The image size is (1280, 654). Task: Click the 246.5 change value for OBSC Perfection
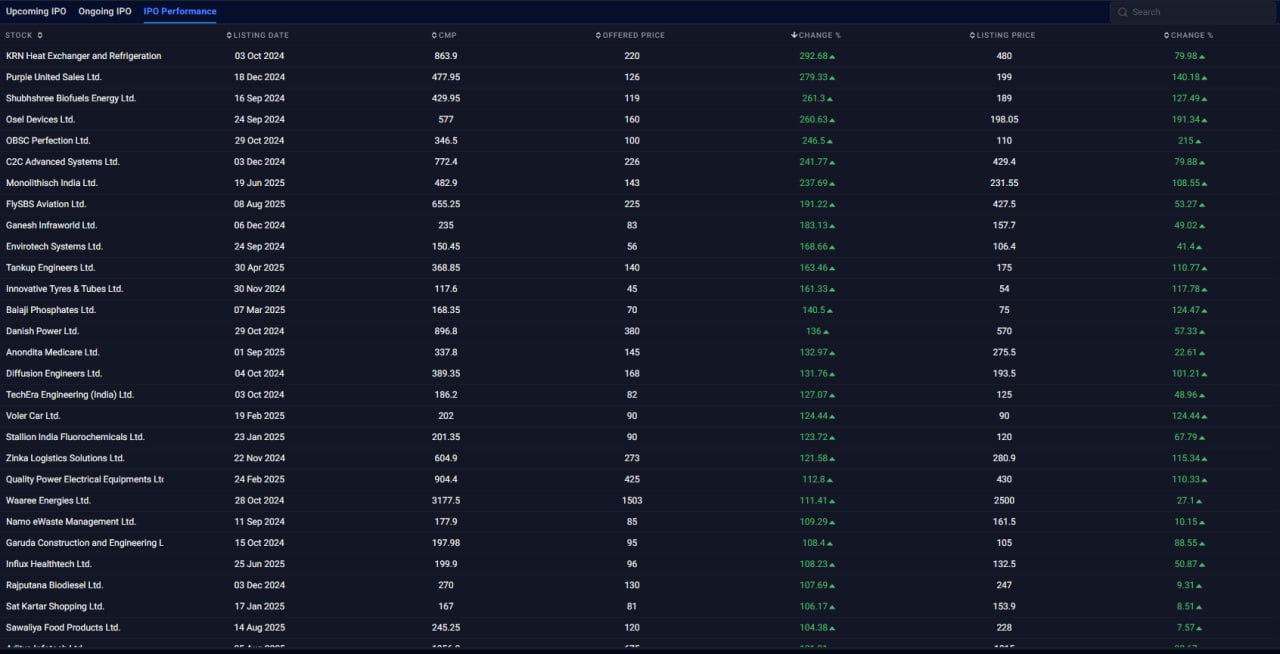[814, 141]
